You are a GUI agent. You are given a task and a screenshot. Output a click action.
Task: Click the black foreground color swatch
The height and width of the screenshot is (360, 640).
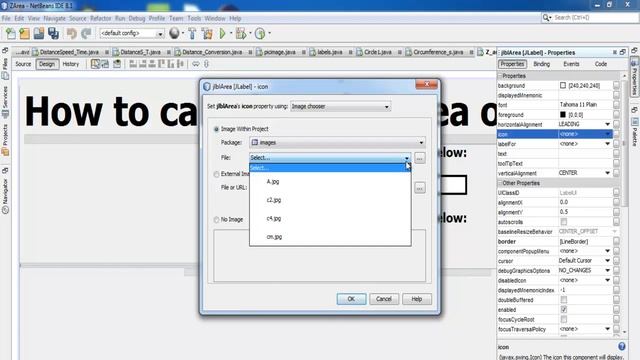click(563, 115)
